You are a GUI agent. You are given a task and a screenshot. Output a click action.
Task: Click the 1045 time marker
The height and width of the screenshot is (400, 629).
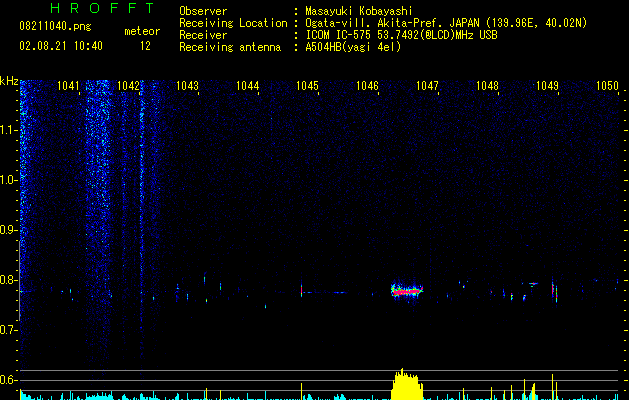point(307,86)
